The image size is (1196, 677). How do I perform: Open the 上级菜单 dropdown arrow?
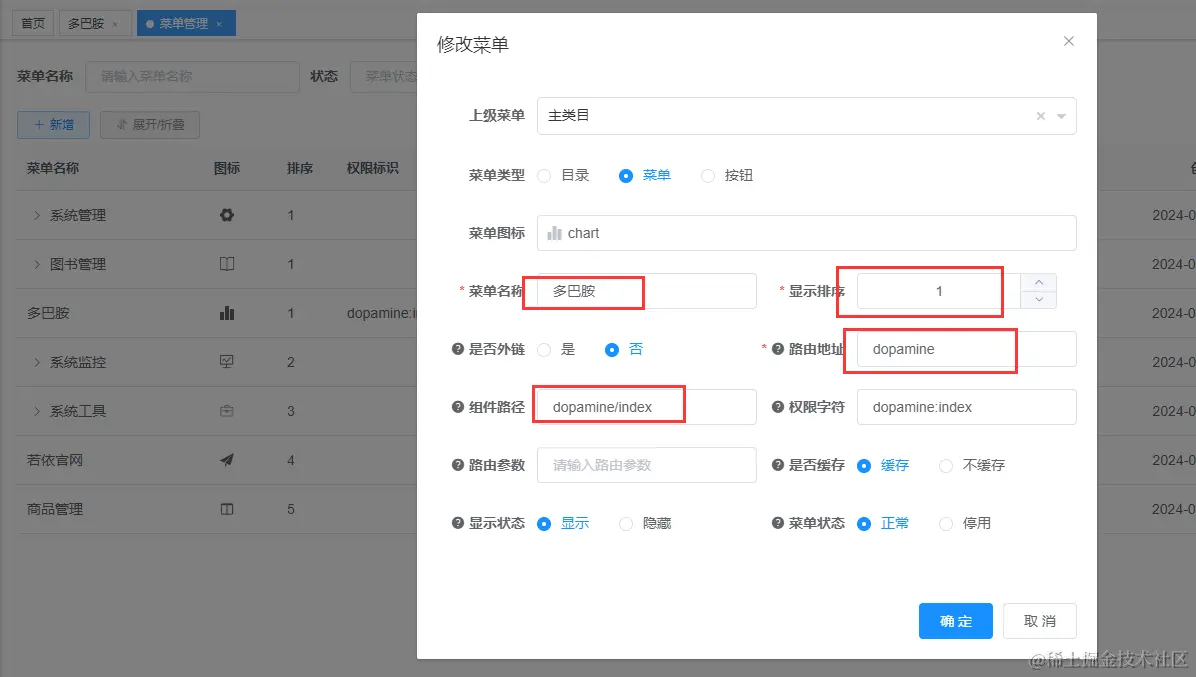[1061, 116]
